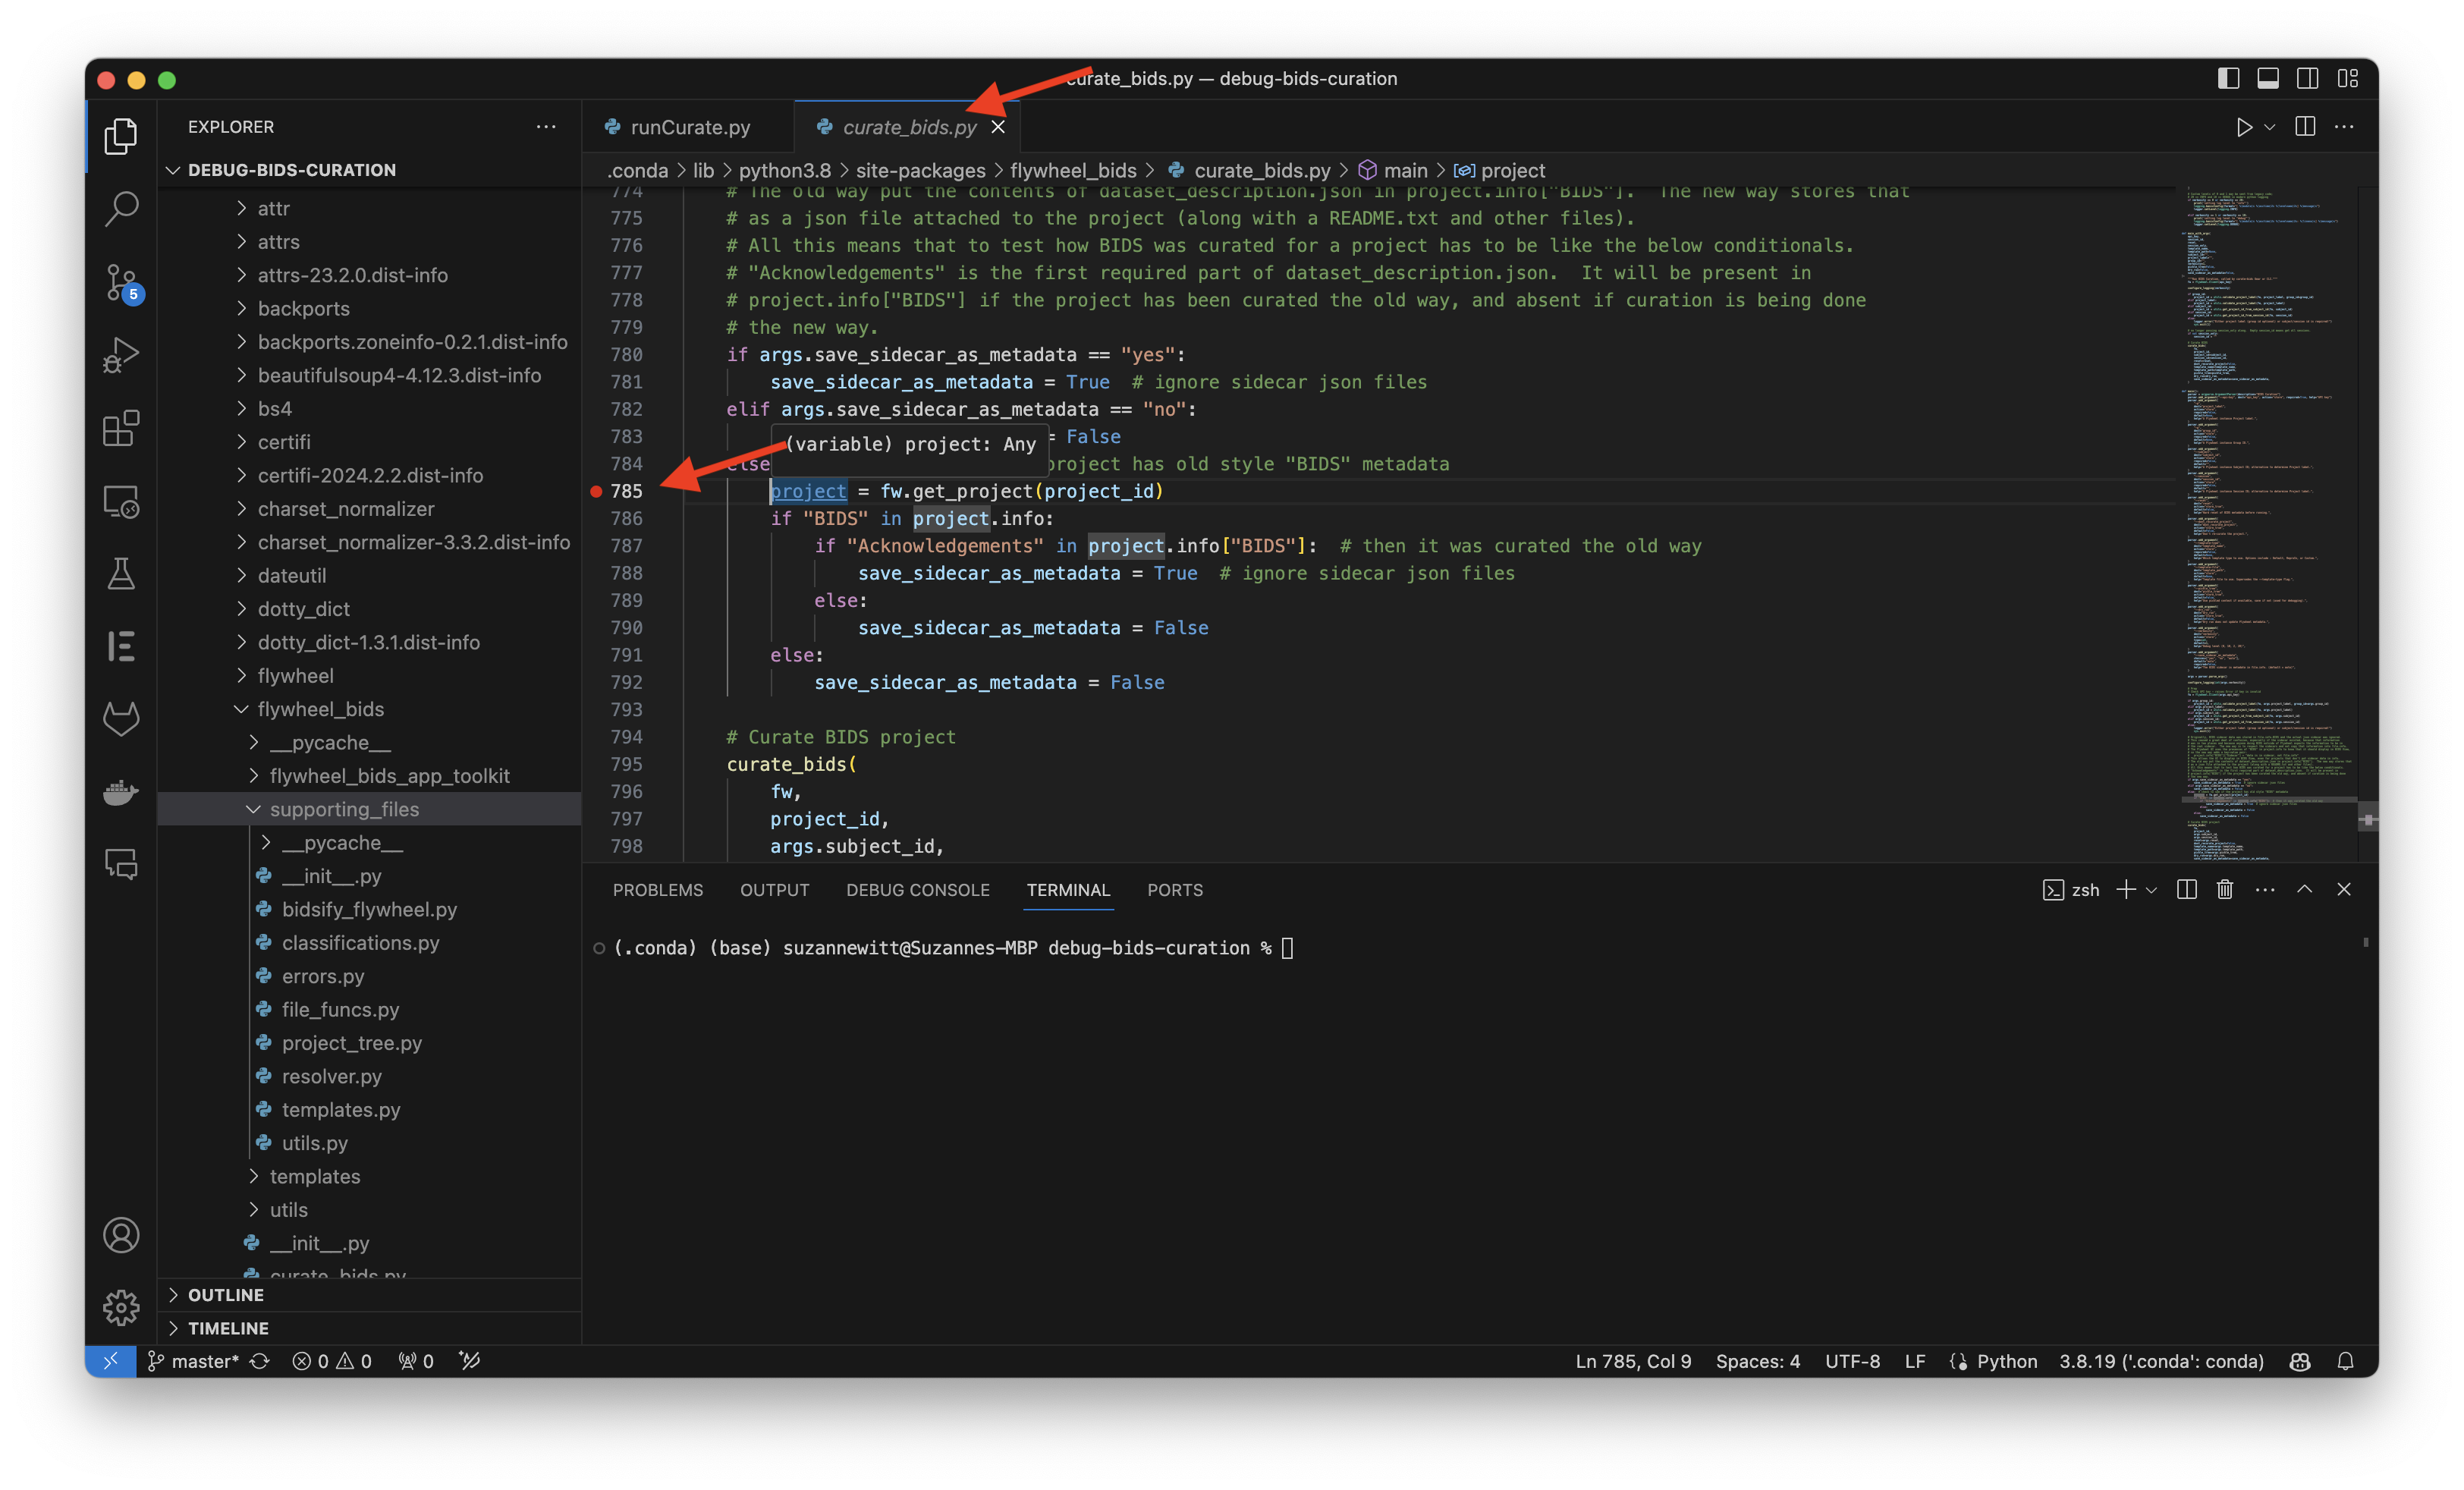
Task: Kill the terminal with trash icon
Action: click(2225, 889)
